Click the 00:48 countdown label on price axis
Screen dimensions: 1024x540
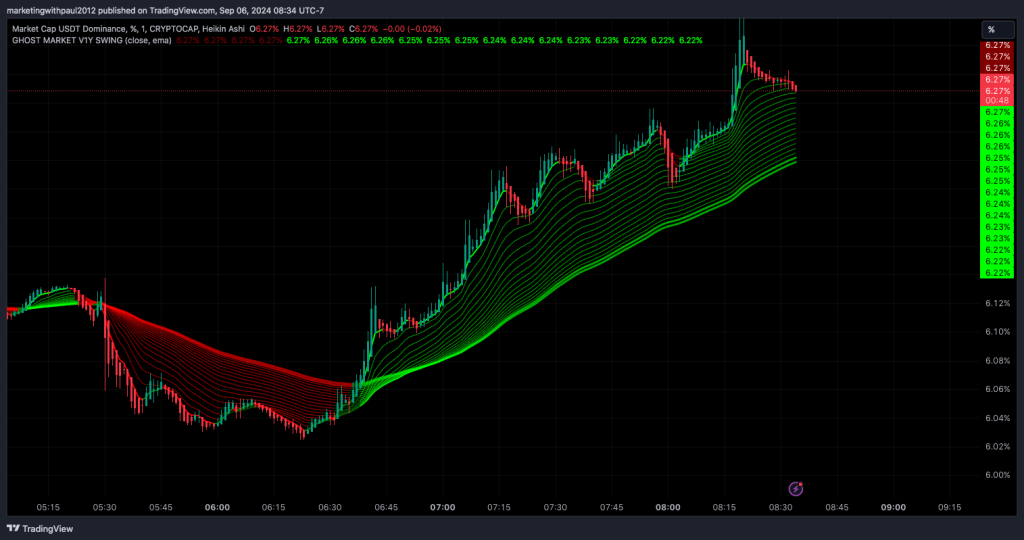click(x=997, y=101)
